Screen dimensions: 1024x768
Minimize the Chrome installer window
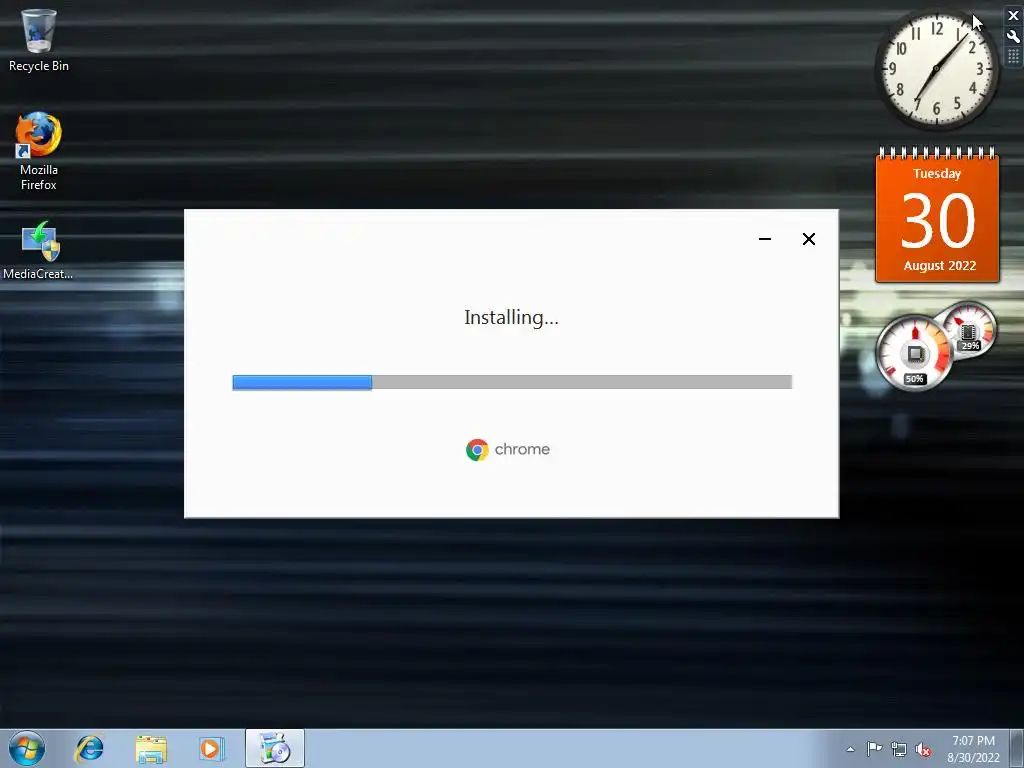(765, 239)
